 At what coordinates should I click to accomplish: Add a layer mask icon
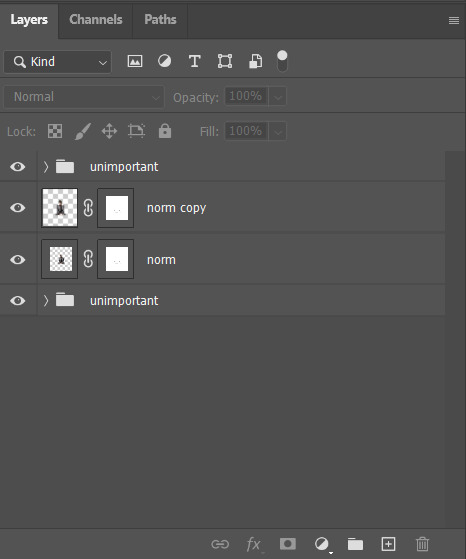[x=288, y=544]
